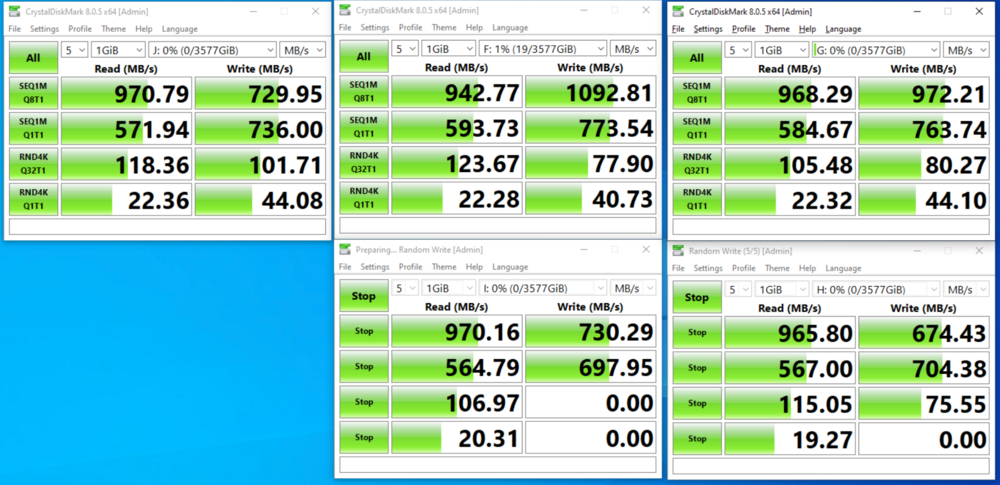Click the 564.79 read result in the I: window

pyautogui.click(x=457, y=367)
